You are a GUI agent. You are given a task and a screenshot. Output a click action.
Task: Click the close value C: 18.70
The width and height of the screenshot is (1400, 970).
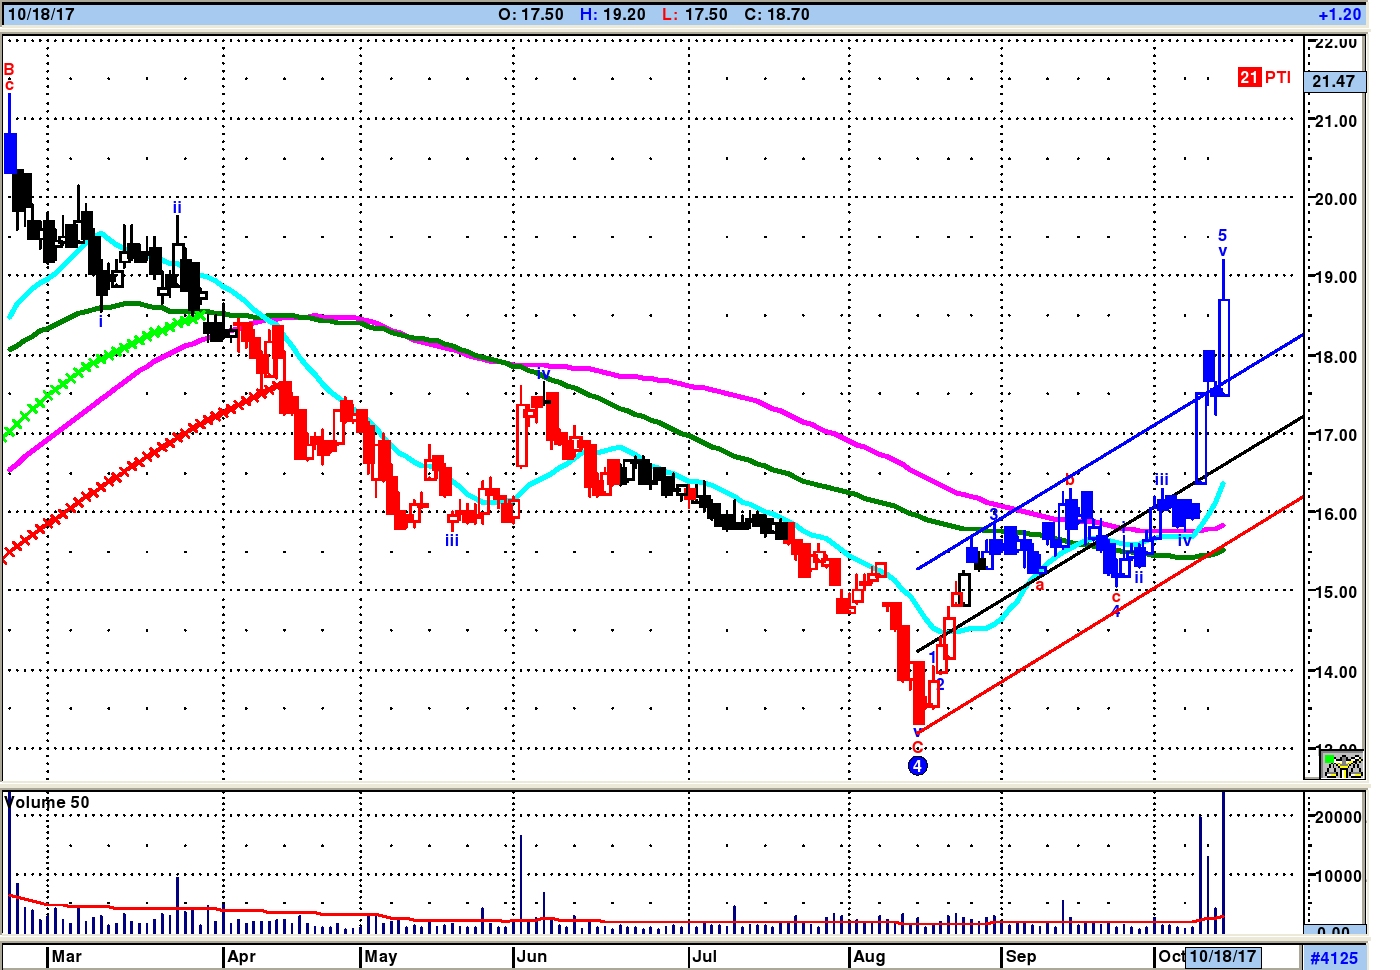click(x=777, y=15)
